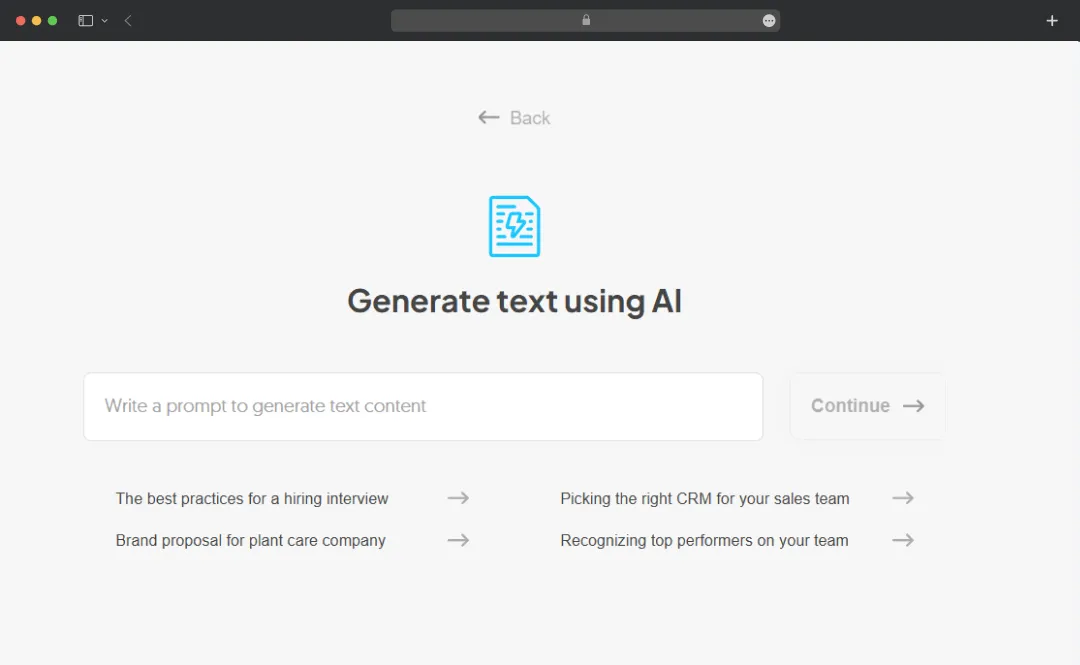Viewport: 1080px width, 665px height.
Task: Click the green macOS zoom button
Action: [52, 20]
